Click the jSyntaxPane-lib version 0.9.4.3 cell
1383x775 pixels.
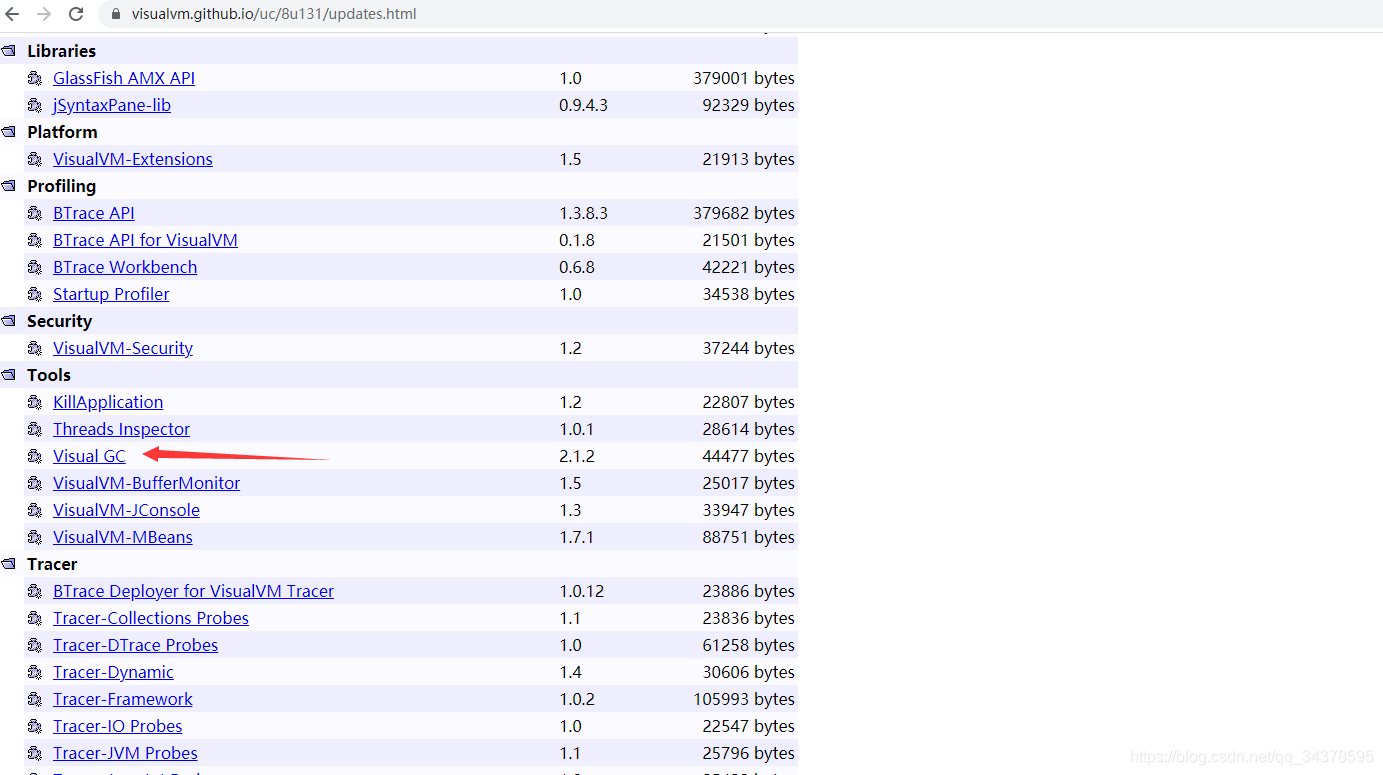coord(583,105)
